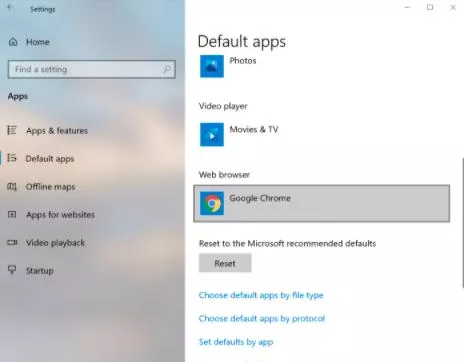This screenshot has height=362, width=464.
Task: Click the Default apps sidebar icon
Action: coord(12,158)
